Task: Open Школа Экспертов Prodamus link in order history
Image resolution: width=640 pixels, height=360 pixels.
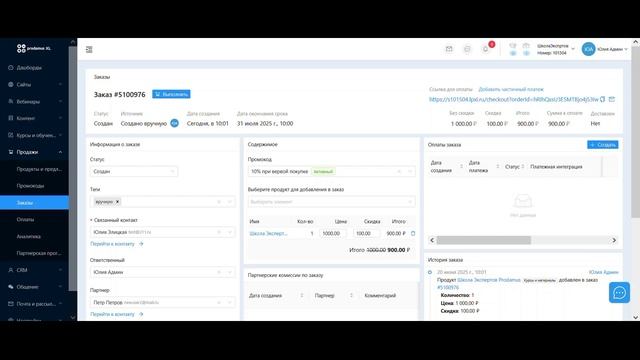Action: tap(489, 280)
